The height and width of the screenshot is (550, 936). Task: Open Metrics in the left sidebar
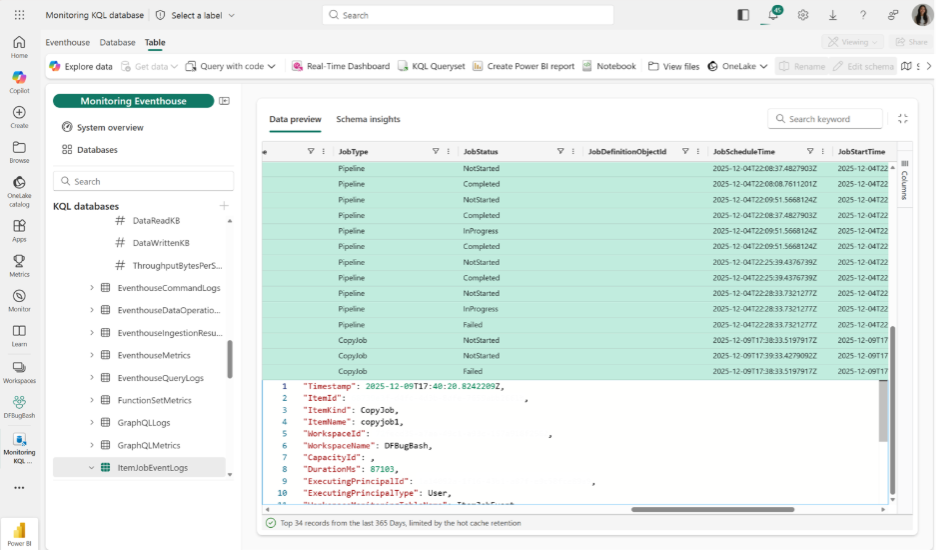[x=19, y=266]
